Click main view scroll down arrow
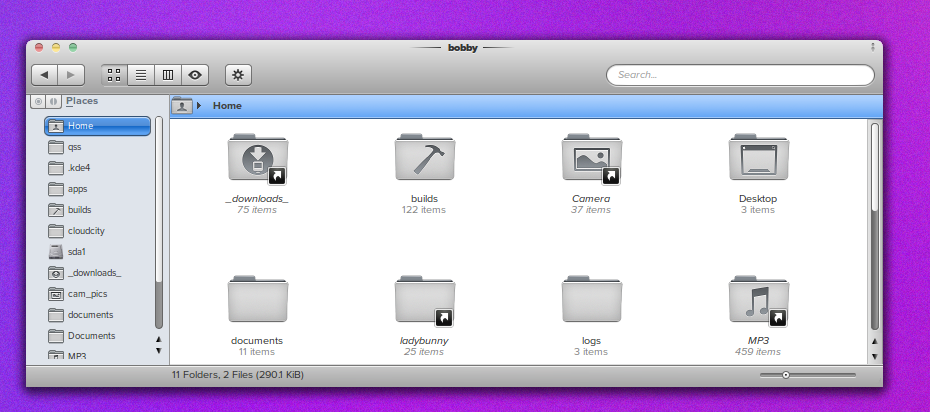This screenshot has height=412, width=930. [x=875, y=356]
